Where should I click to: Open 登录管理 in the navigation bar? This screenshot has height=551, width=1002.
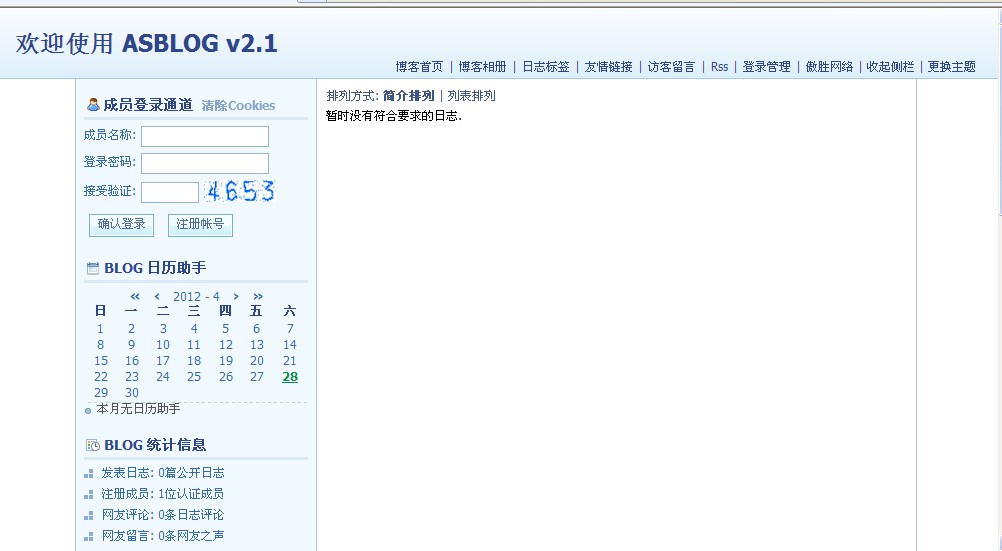click(766, 66)
